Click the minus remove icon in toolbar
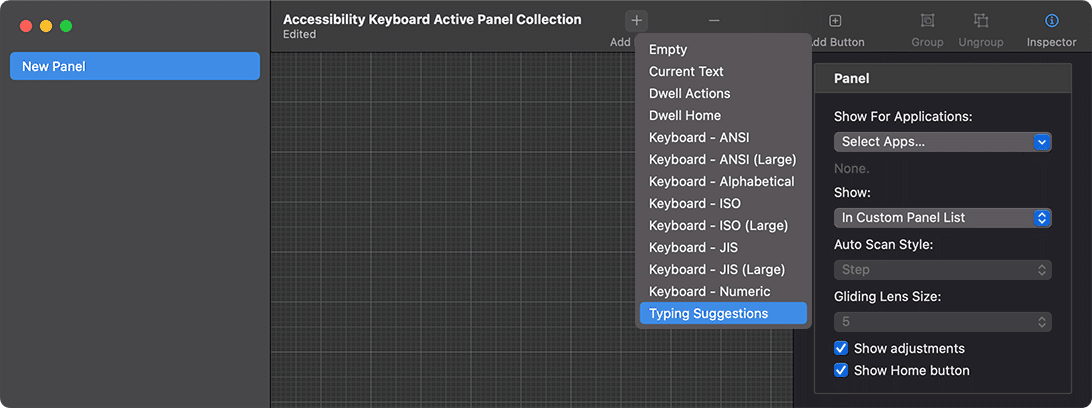1092x408 pixels. (x=714, y=21)
